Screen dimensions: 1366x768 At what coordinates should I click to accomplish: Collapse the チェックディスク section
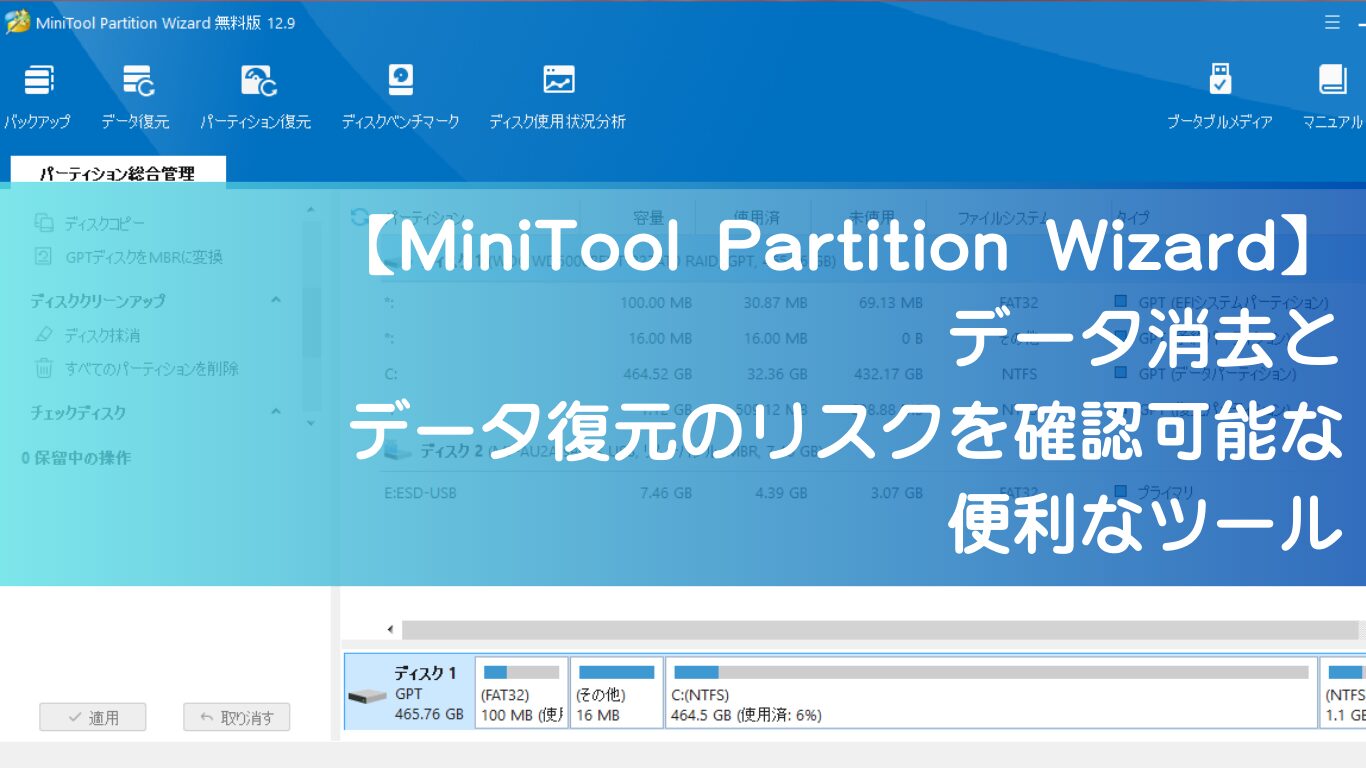tap(277, 412)
